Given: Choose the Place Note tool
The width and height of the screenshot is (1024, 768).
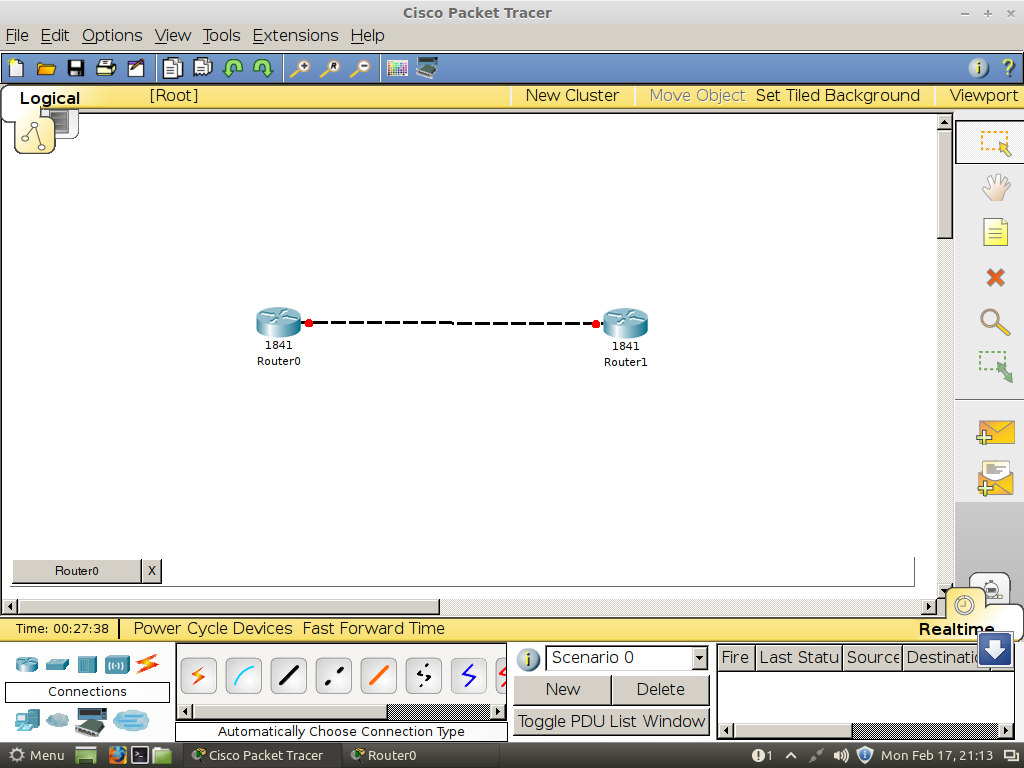Looking at the screenshot, I should coord(995,232).
